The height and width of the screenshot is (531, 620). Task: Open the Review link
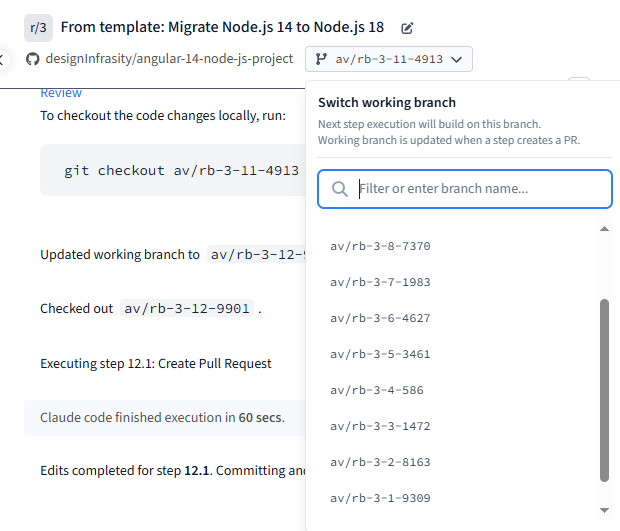point(61,93)
